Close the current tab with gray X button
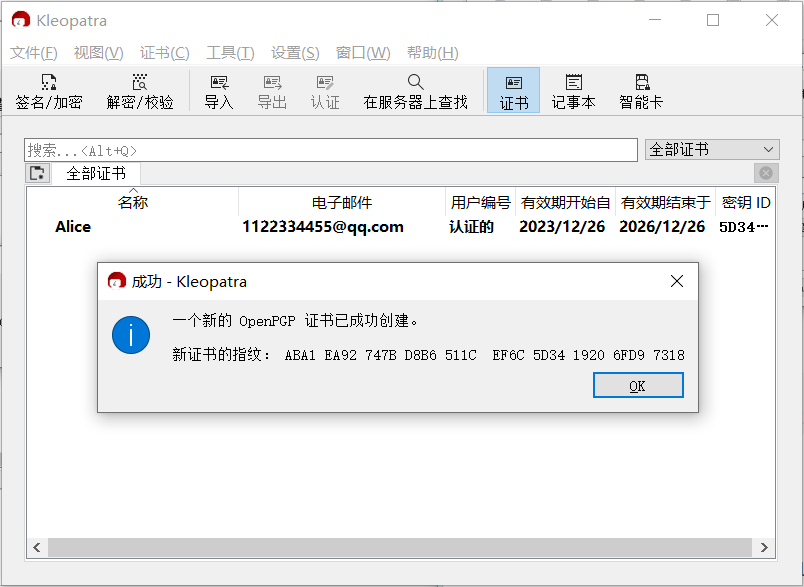Image resolution: width=804 pixels, height=587 pixels. [x=766, y=173]
